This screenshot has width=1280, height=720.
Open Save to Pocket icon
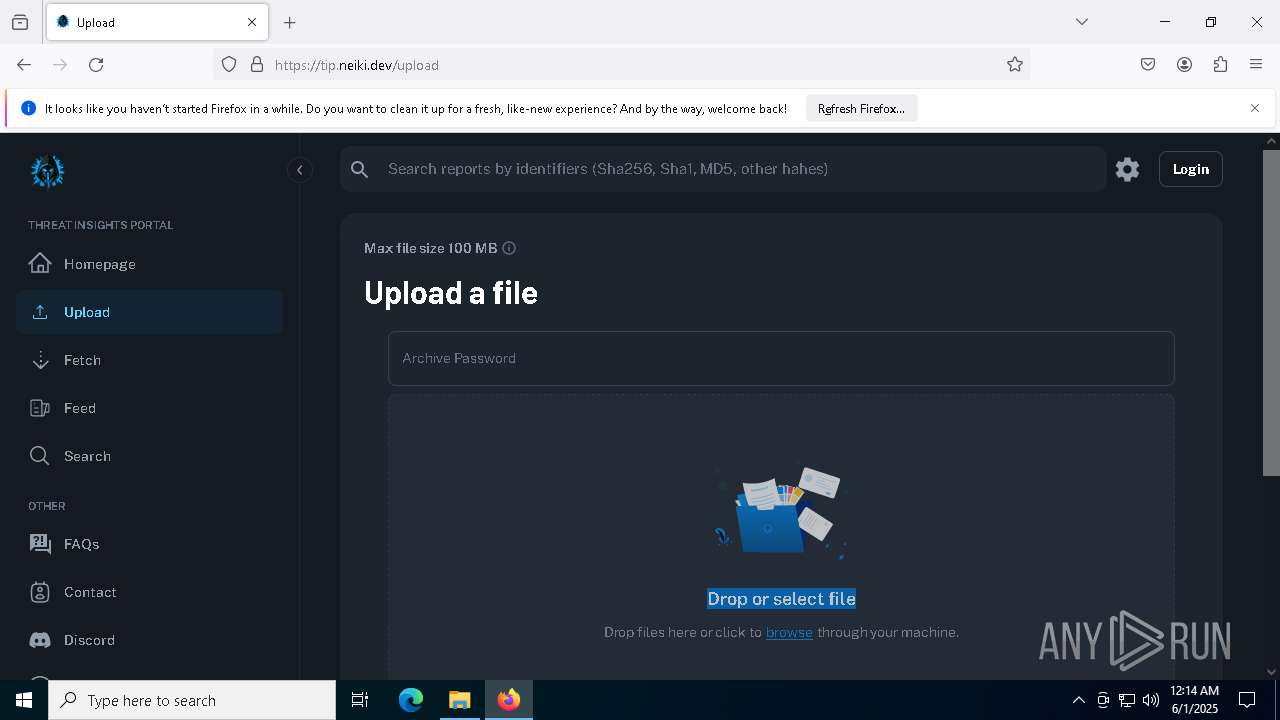pyautogui.click(x=1148, y=64)
